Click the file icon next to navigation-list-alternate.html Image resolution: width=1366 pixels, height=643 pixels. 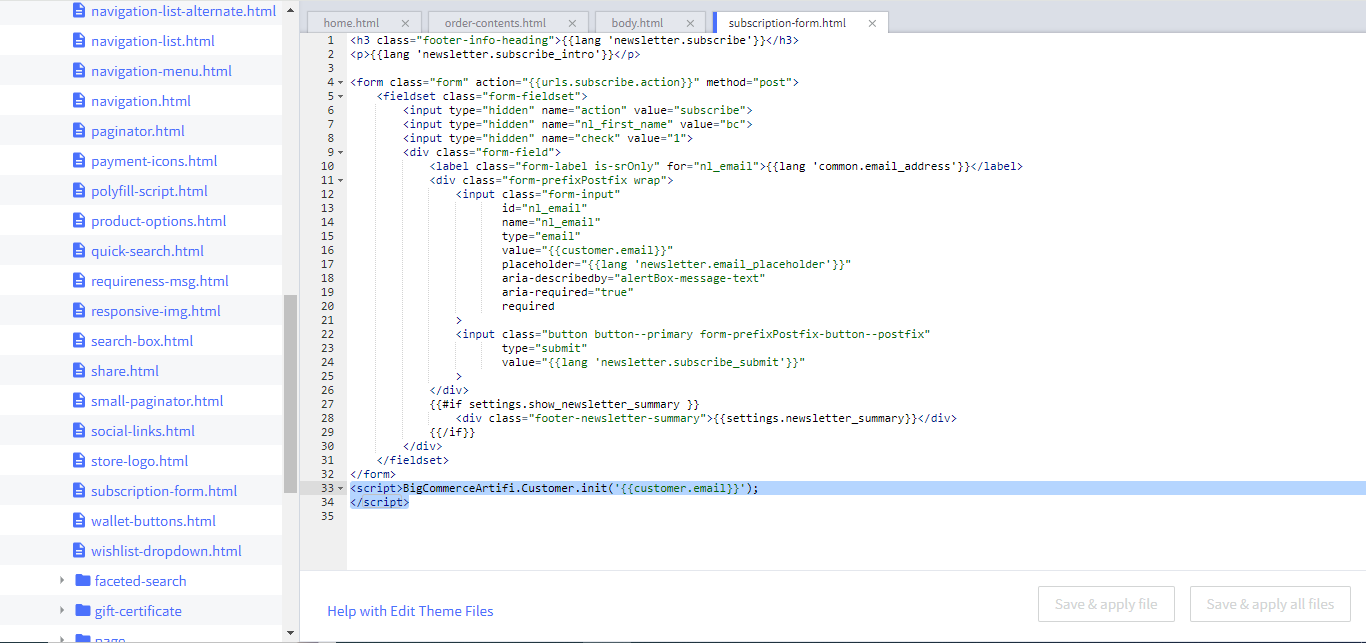click(x=81, y=11)
